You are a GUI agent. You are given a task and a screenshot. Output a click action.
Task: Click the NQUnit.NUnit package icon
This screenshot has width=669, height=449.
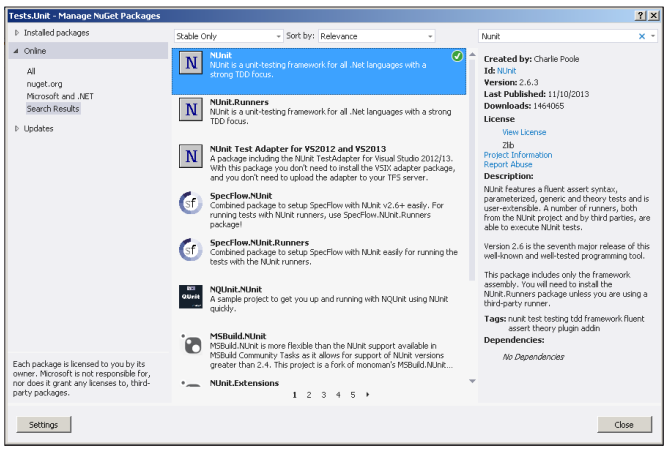pos(191,297)
